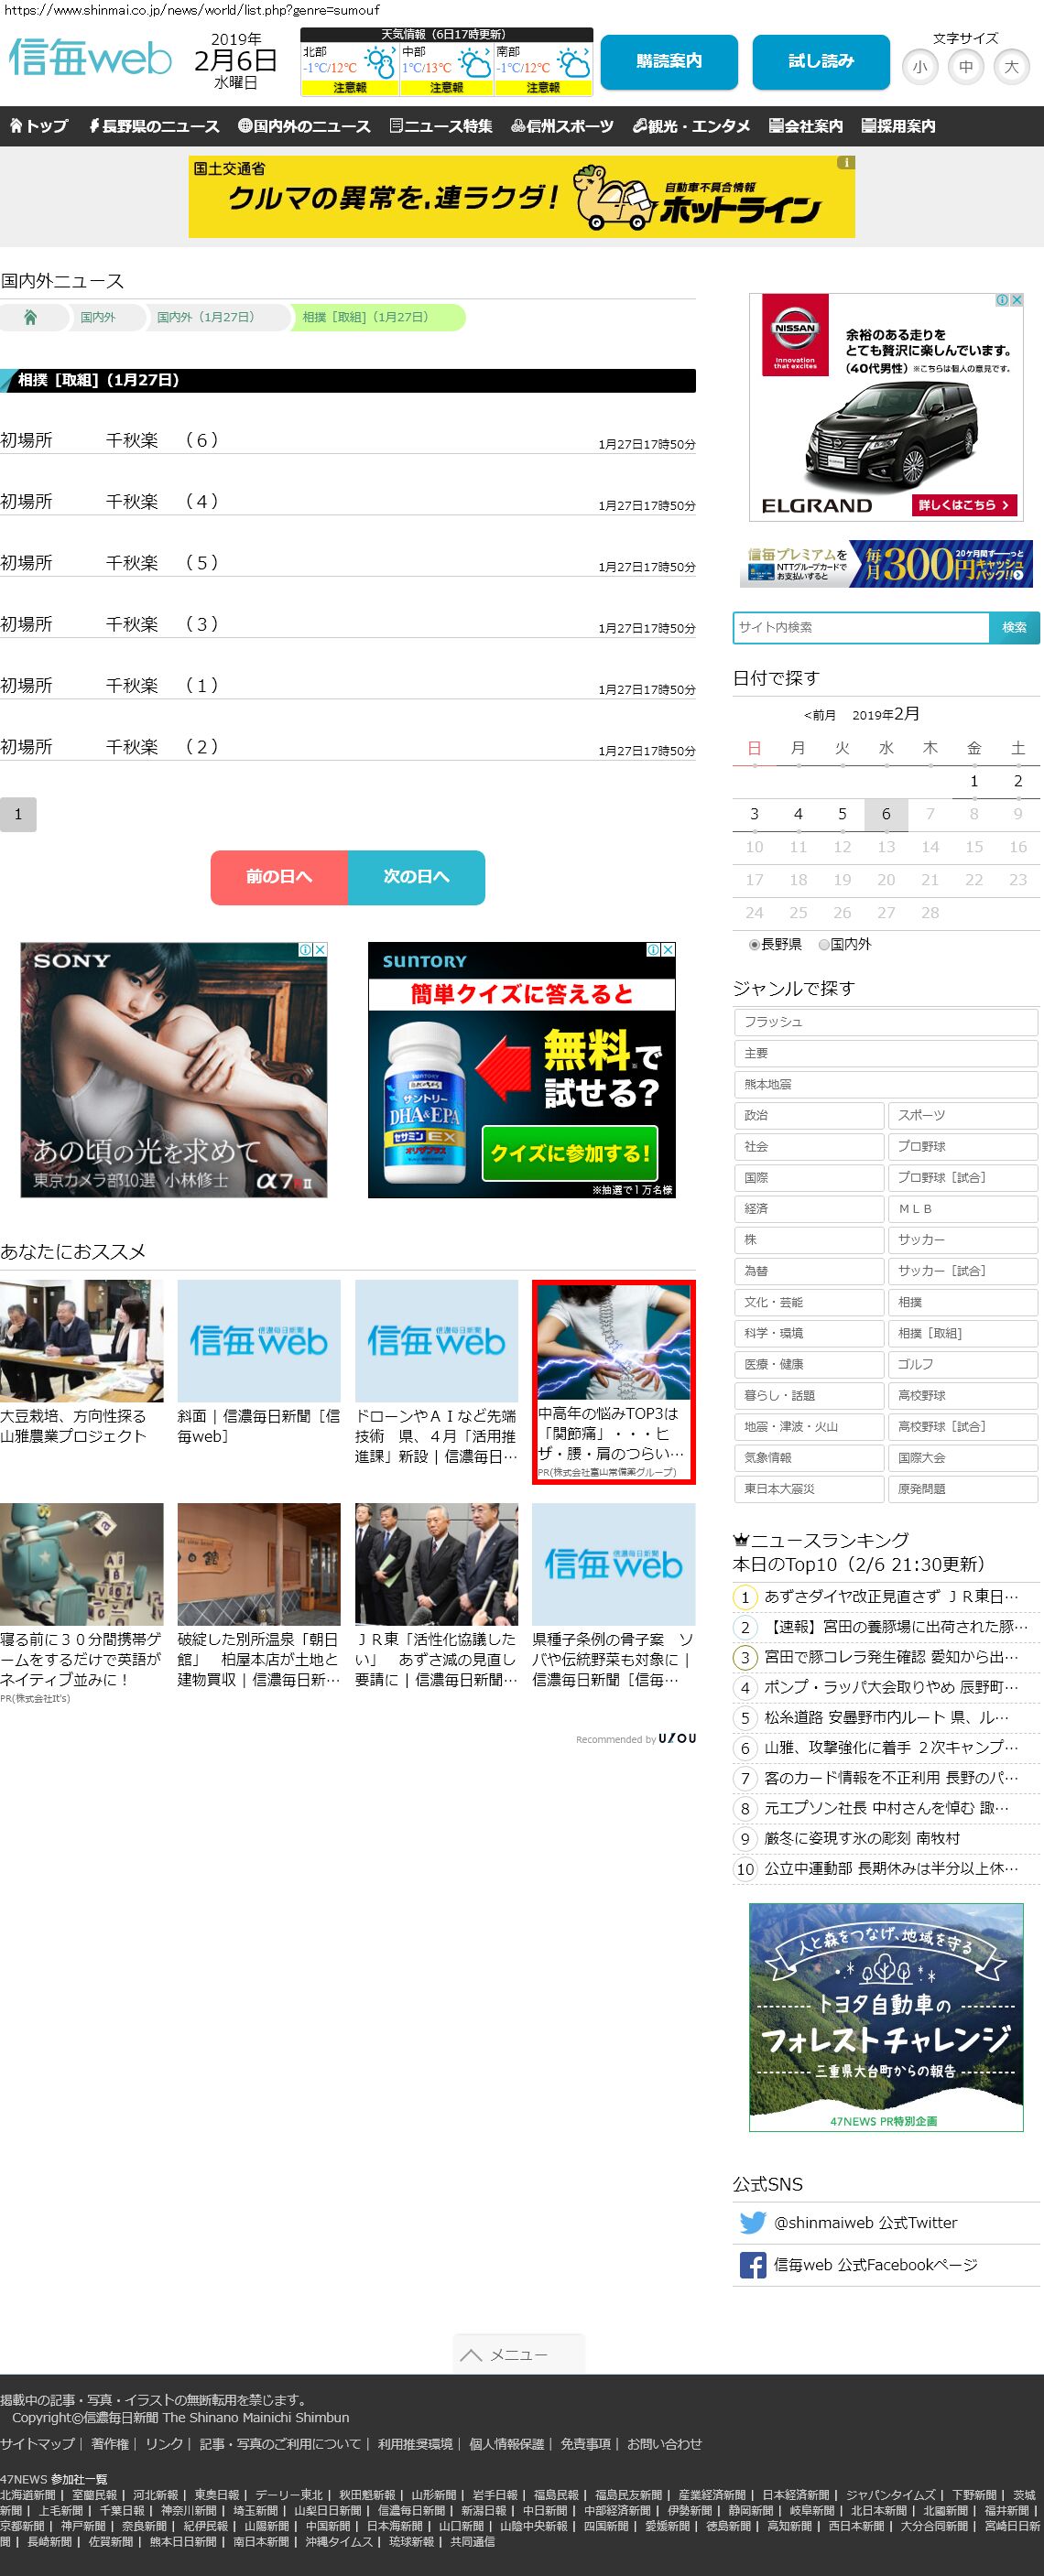Open the official Twitter icon link
The width and height of the screenshot is (1044, 2576).
tap(752, 2222)
